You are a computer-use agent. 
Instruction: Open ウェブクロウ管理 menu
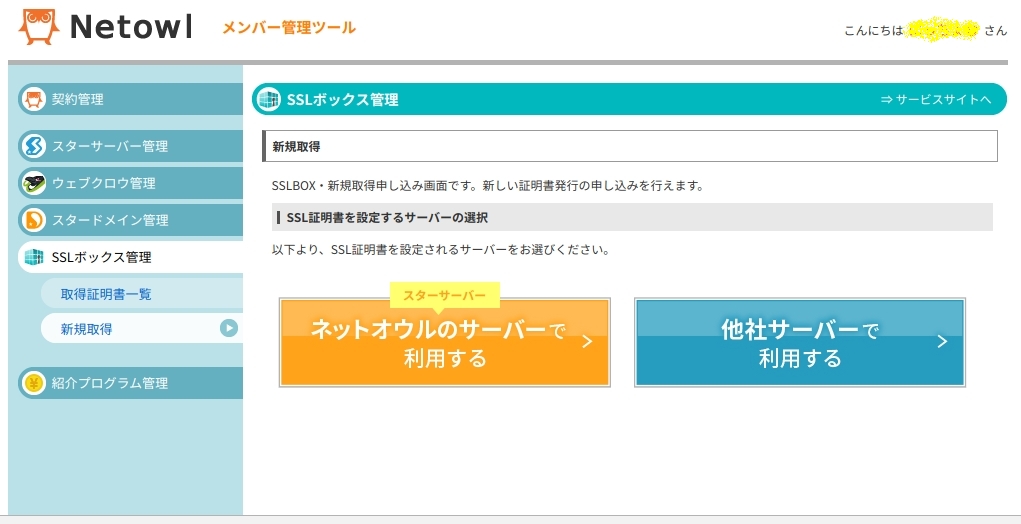130,183
